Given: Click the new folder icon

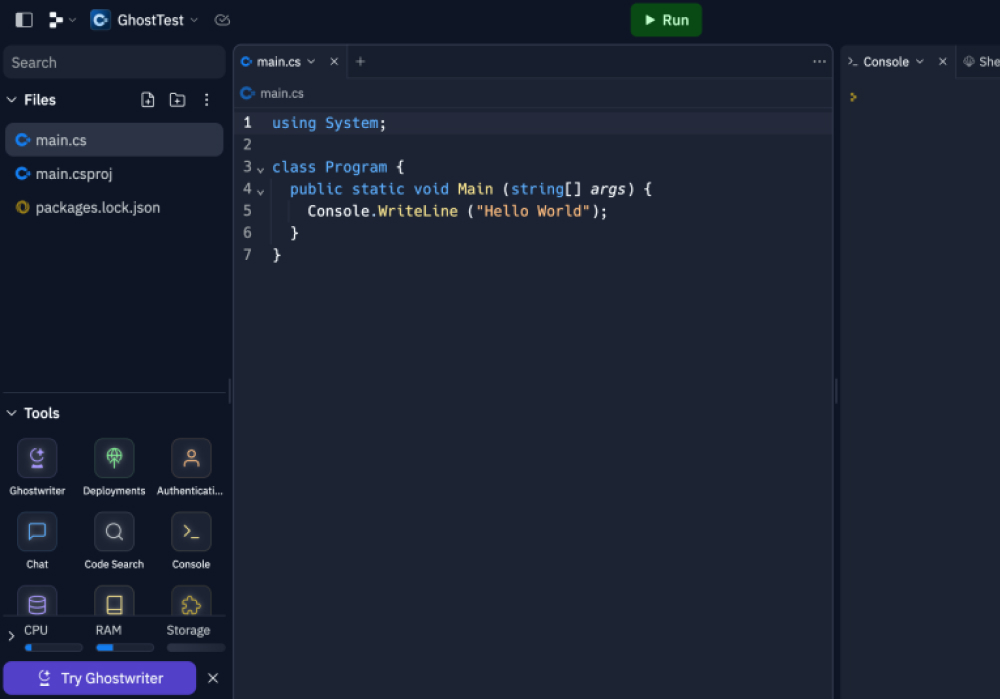Looking at the screenshot, I should pos(177,100).
